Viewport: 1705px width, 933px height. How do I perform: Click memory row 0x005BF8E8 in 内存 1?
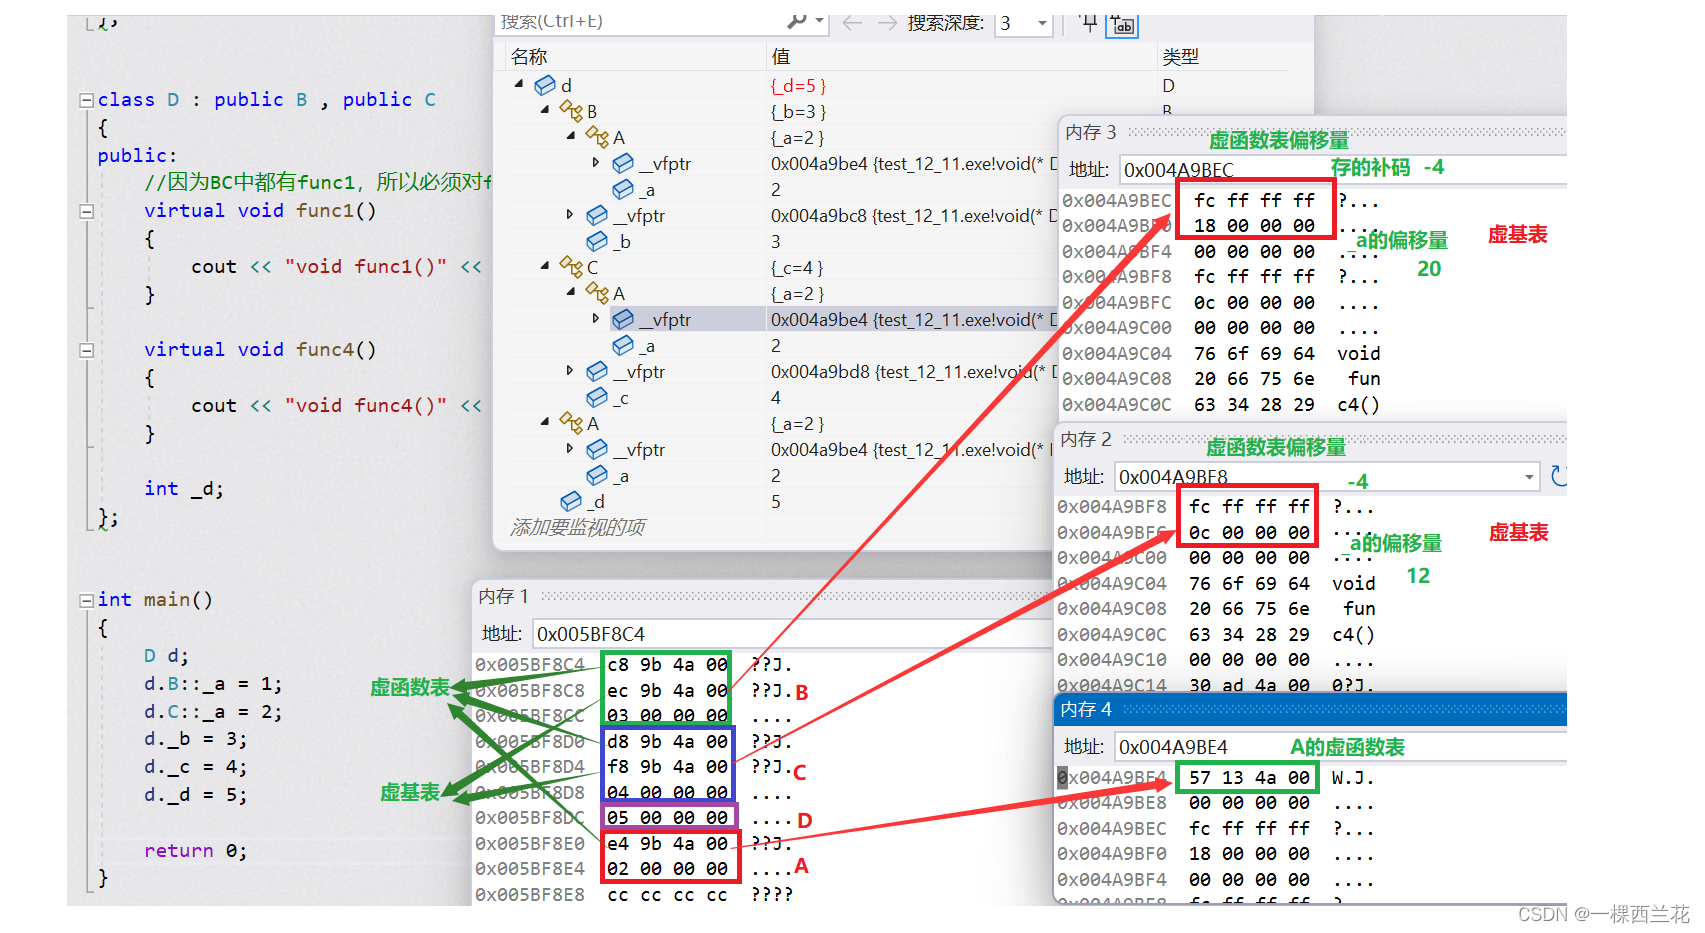tap(634, 894)
